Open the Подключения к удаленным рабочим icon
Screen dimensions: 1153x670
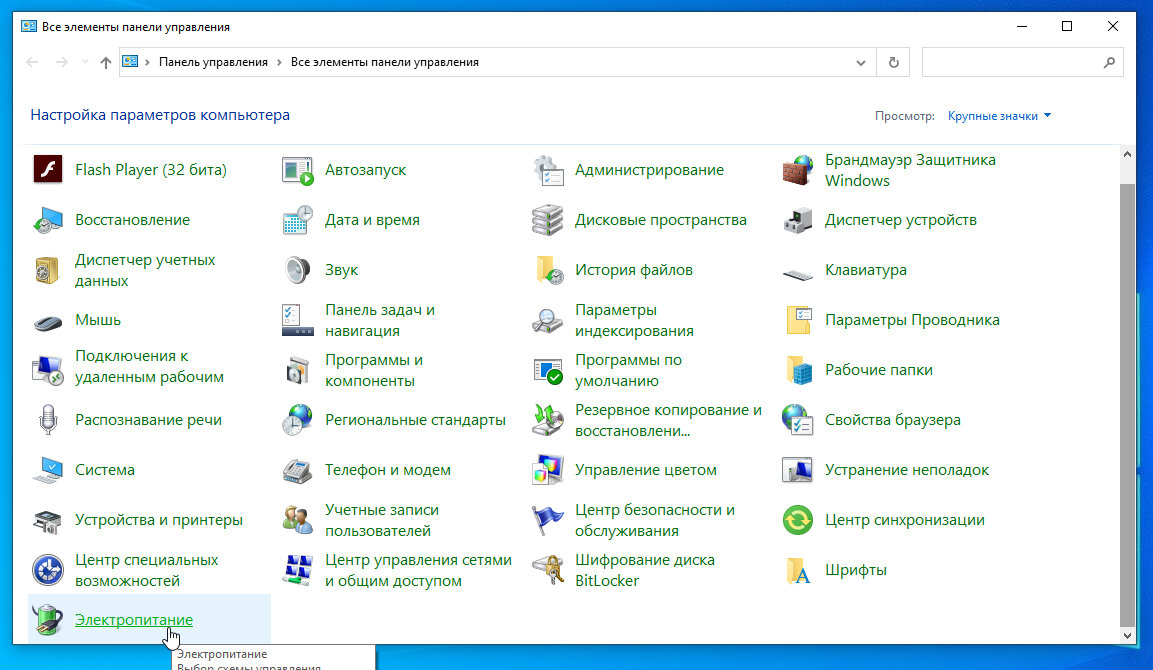[x=48, y=370]
